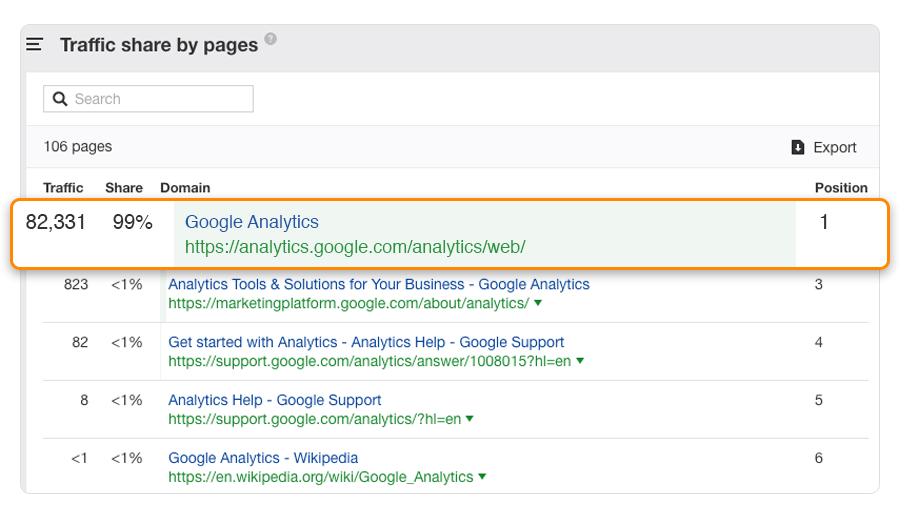Open the support.google.com answer 1008015 URL
Image resolution: width=900 pixels, height=514 pixels.
(x=370, y=361)
